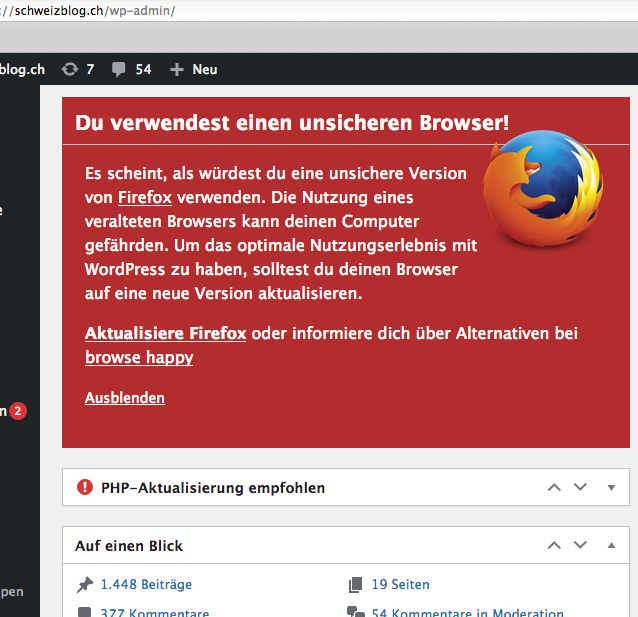Open the blog.ch site menu in admin bar
Screen dimensions: 638x617
(x=22, y=70)
